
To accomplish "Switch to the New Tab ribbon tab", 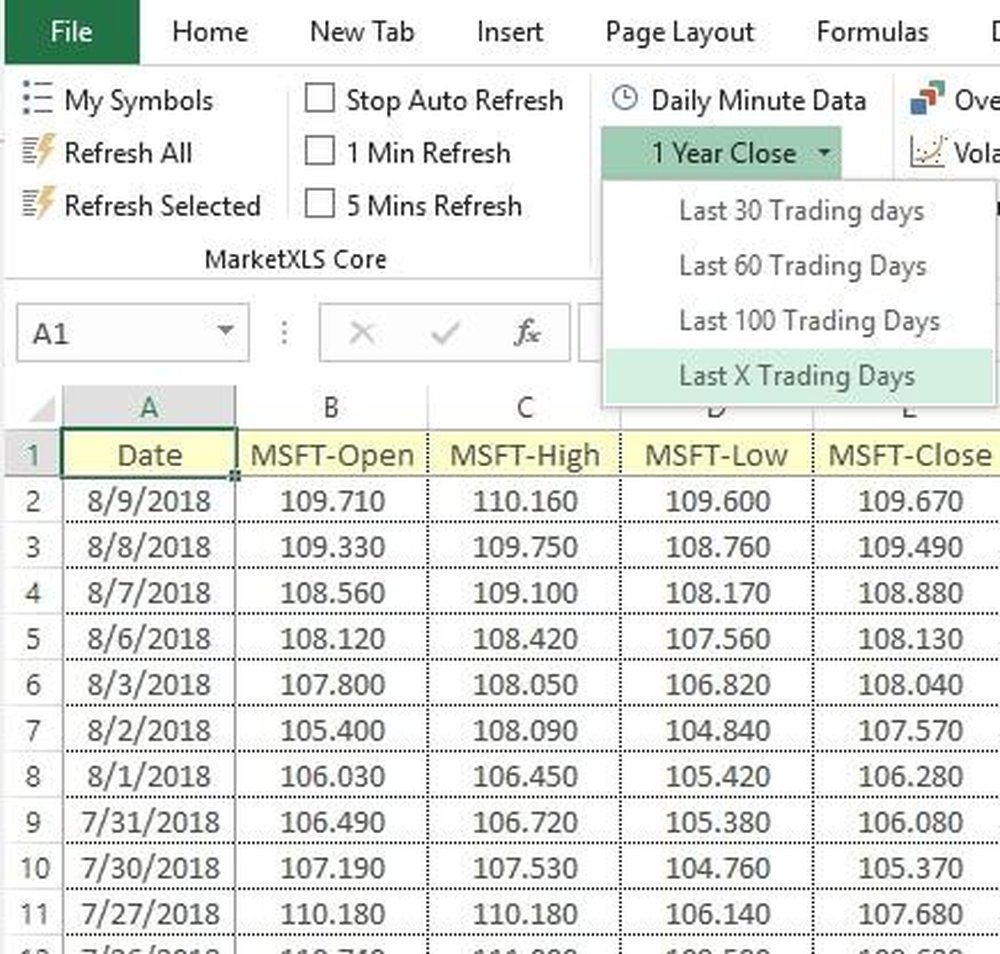I will point(362,32).
